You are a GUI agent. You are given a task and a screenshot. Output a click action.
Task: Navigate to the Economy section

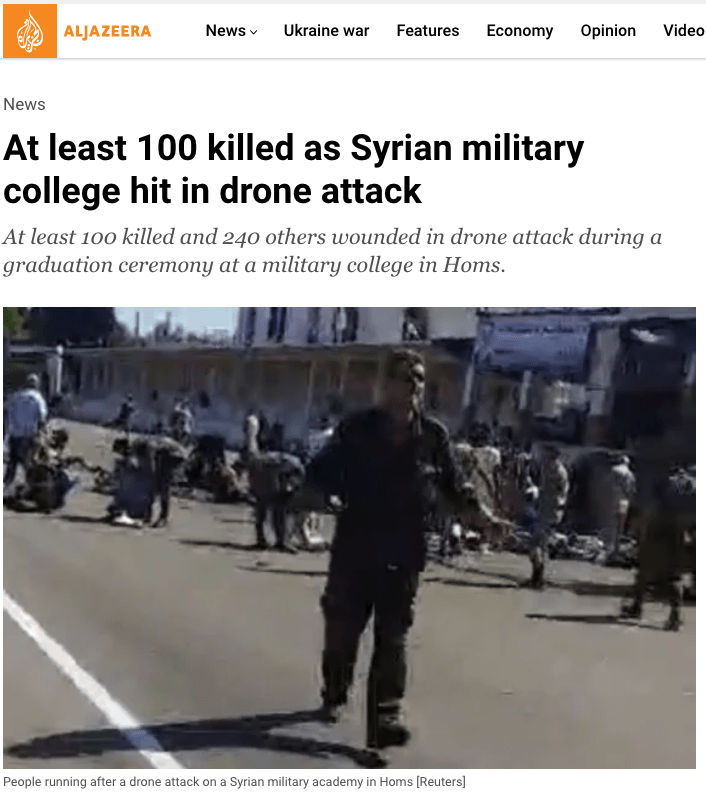pyautogui.click(x=520, y=31)
